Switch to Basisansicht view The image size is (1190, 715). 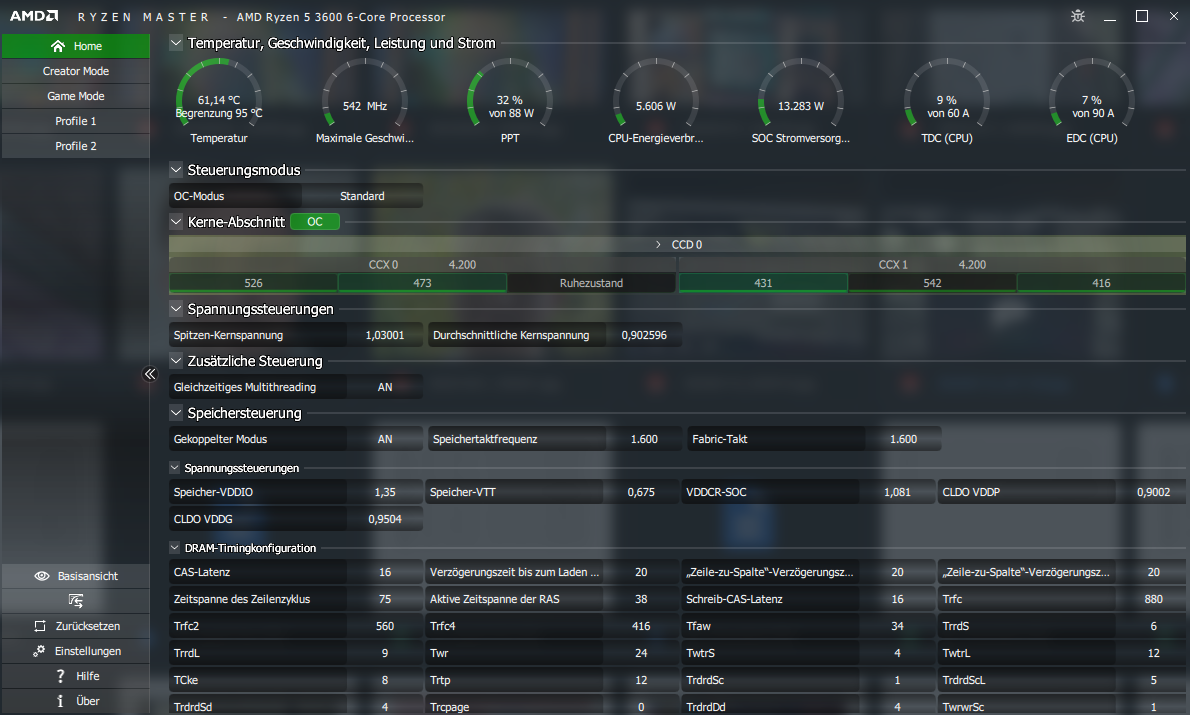[76, 576]
